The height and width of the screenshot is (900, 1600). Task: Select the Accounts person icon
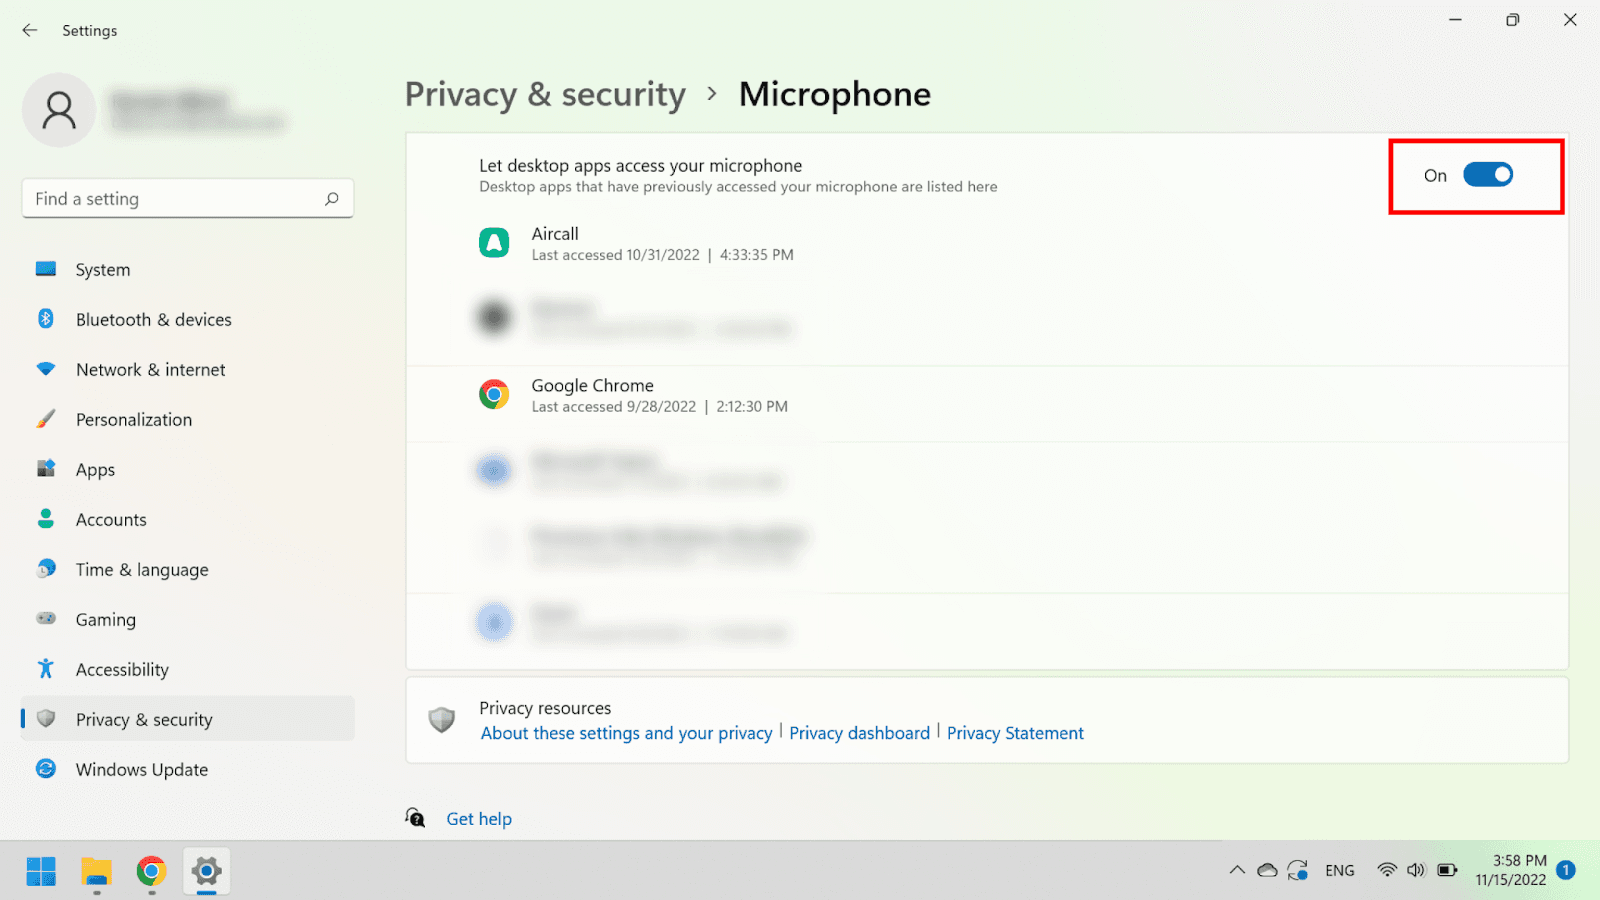(46, 519)
